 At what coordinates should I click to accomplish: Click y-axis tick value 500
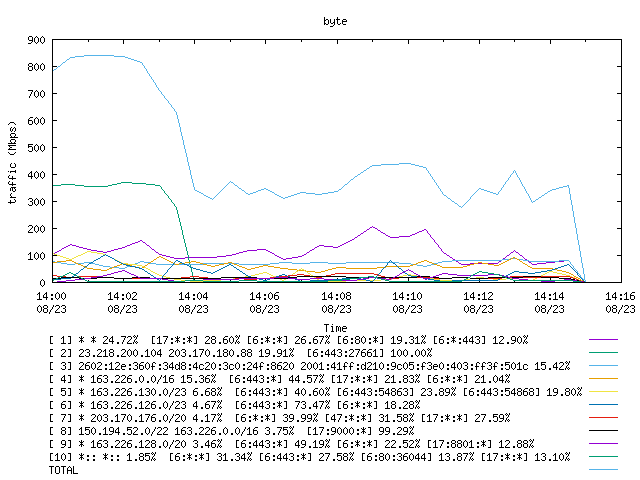point(36,148)
